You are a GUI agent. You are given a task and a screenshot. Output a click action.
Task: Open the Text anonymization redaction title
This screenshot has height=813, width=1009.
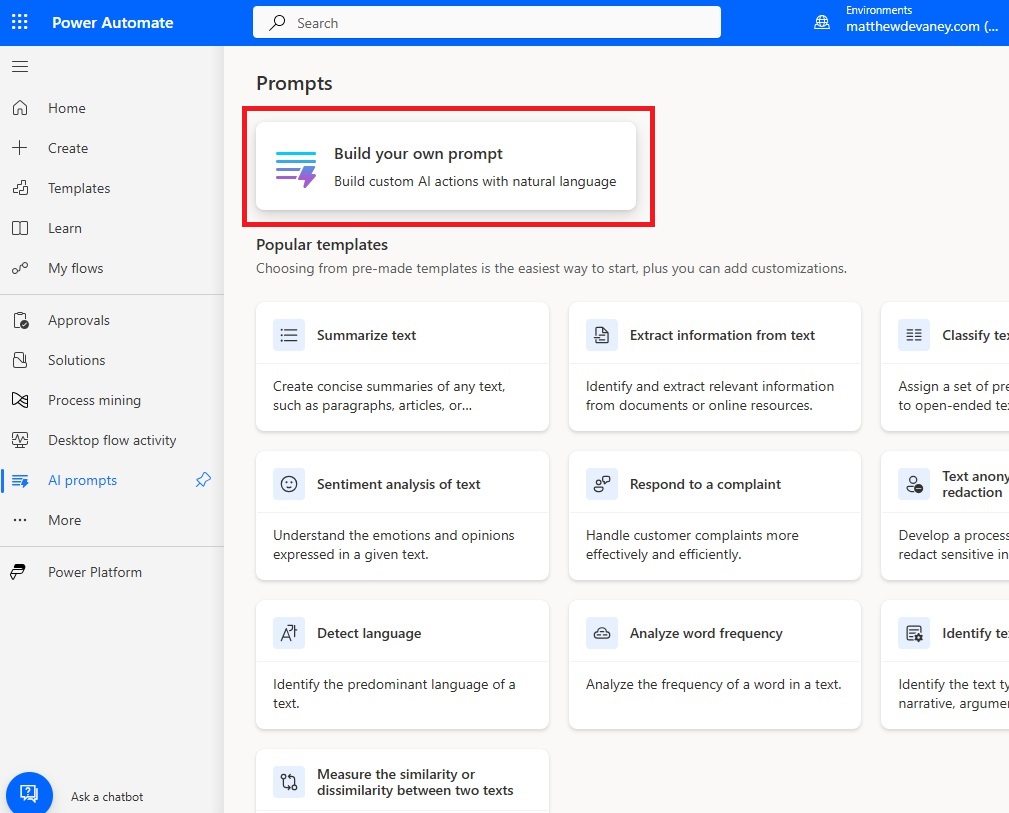[x=976, y=484]
